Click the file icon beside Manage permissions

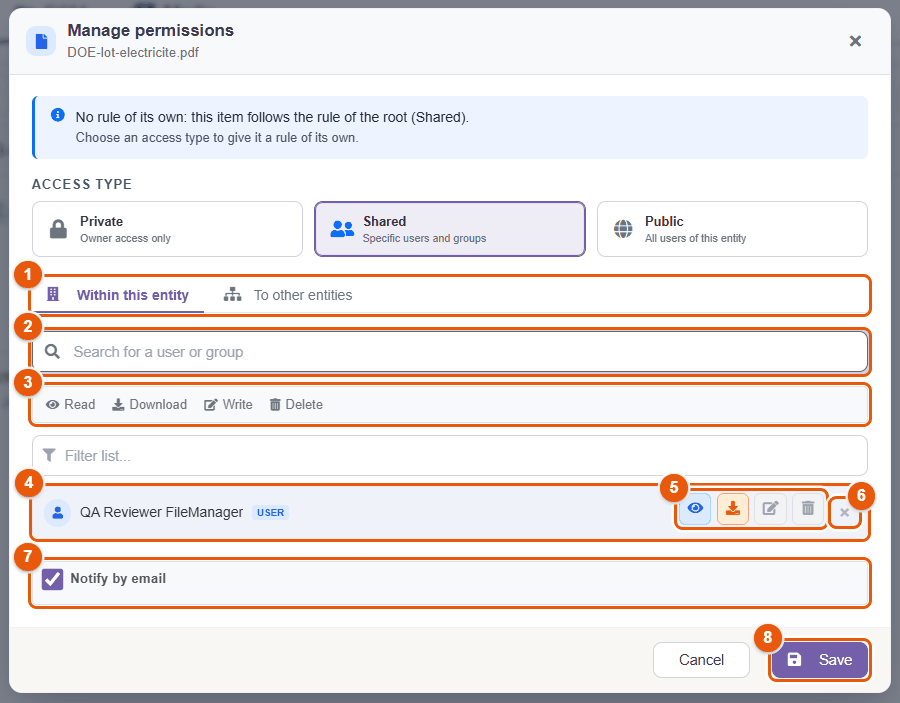pos(41,41)
